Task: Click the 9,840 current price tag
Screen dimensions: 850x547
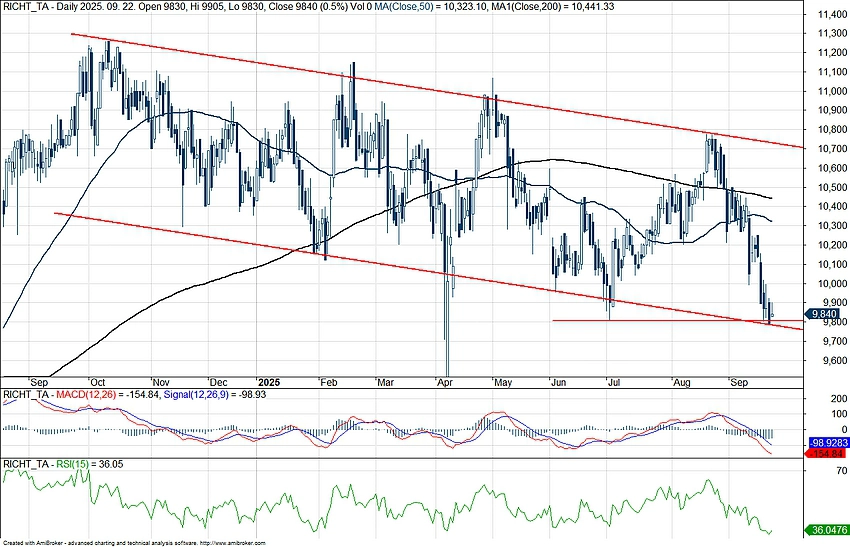Action: coord(824,312)
